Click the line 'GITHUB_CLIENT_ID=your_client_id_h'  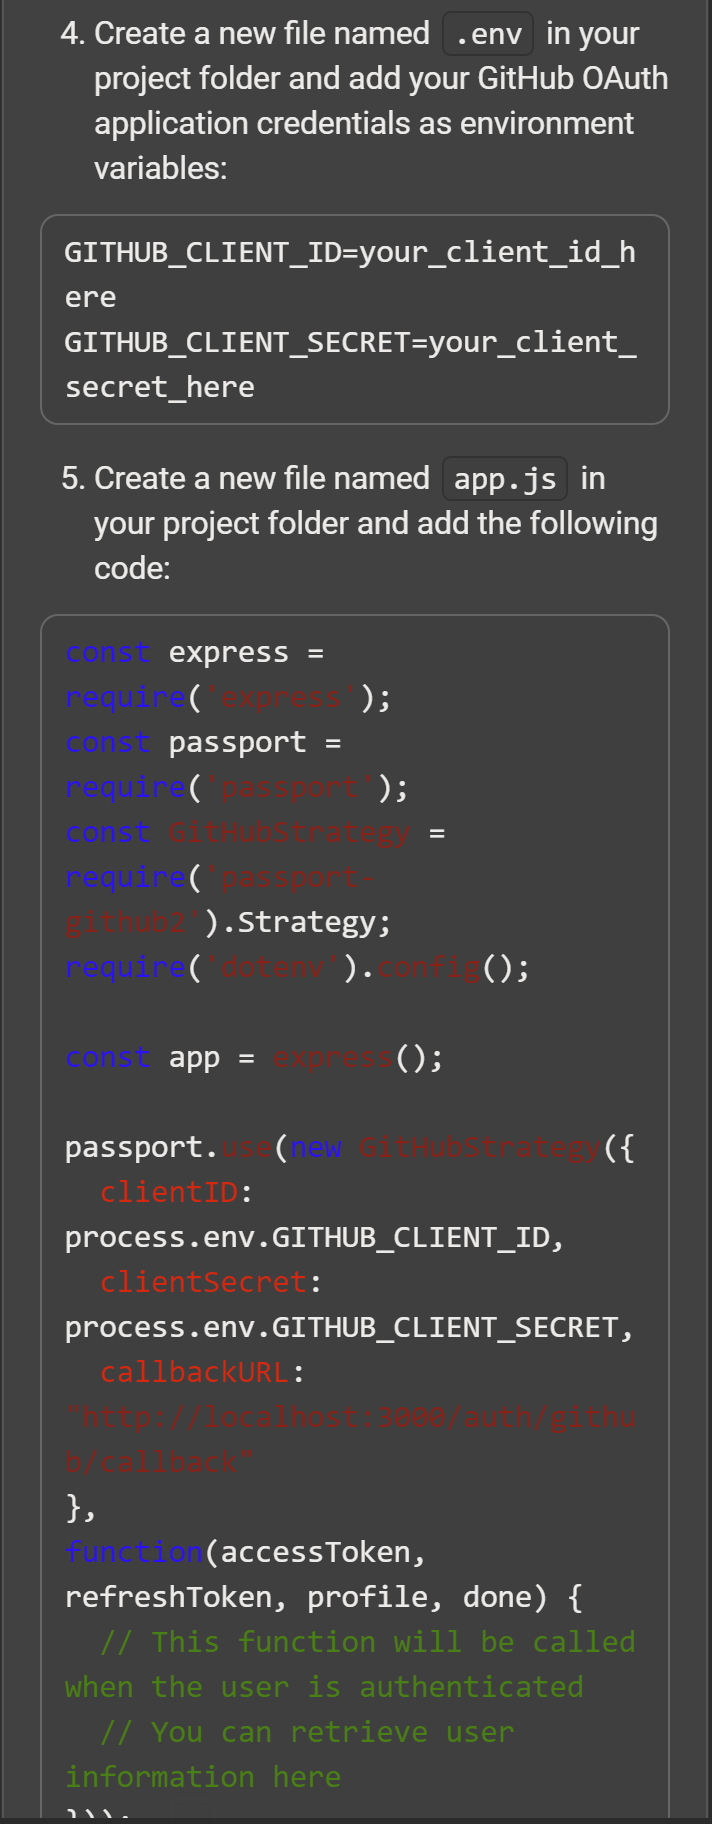click(x=351, y=252)
